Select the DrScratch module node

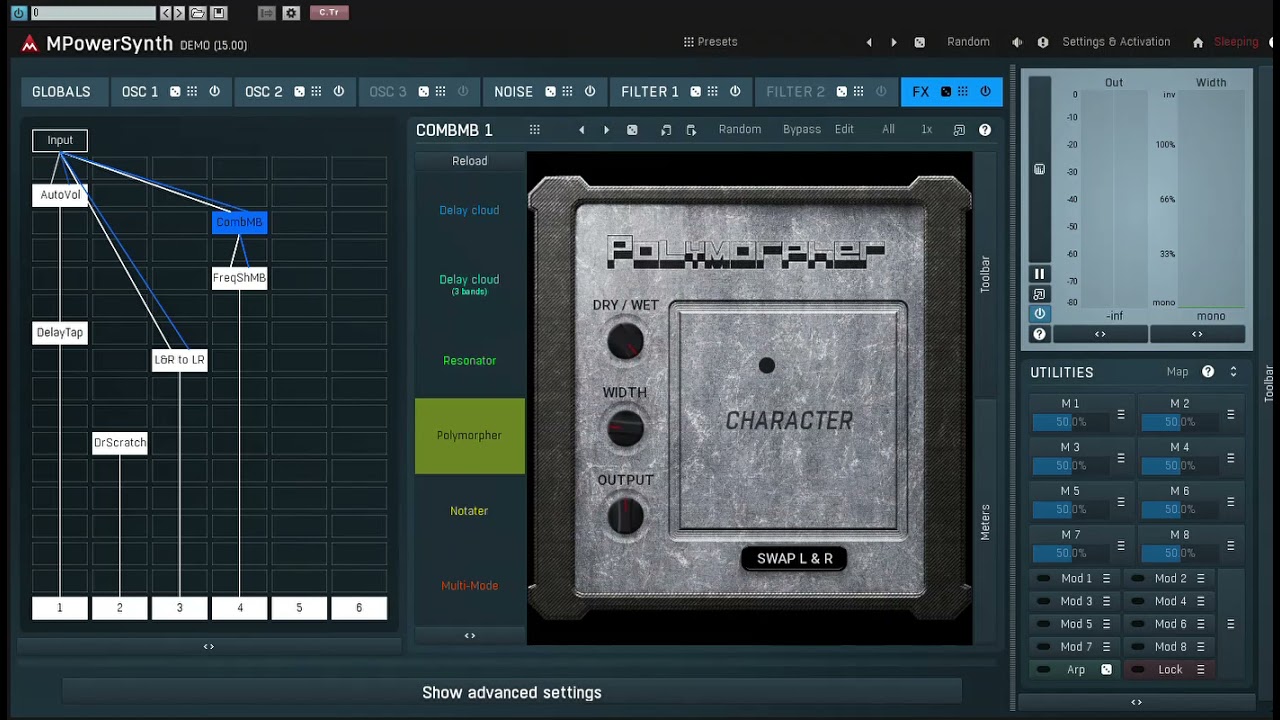click(x=120, y=443)
